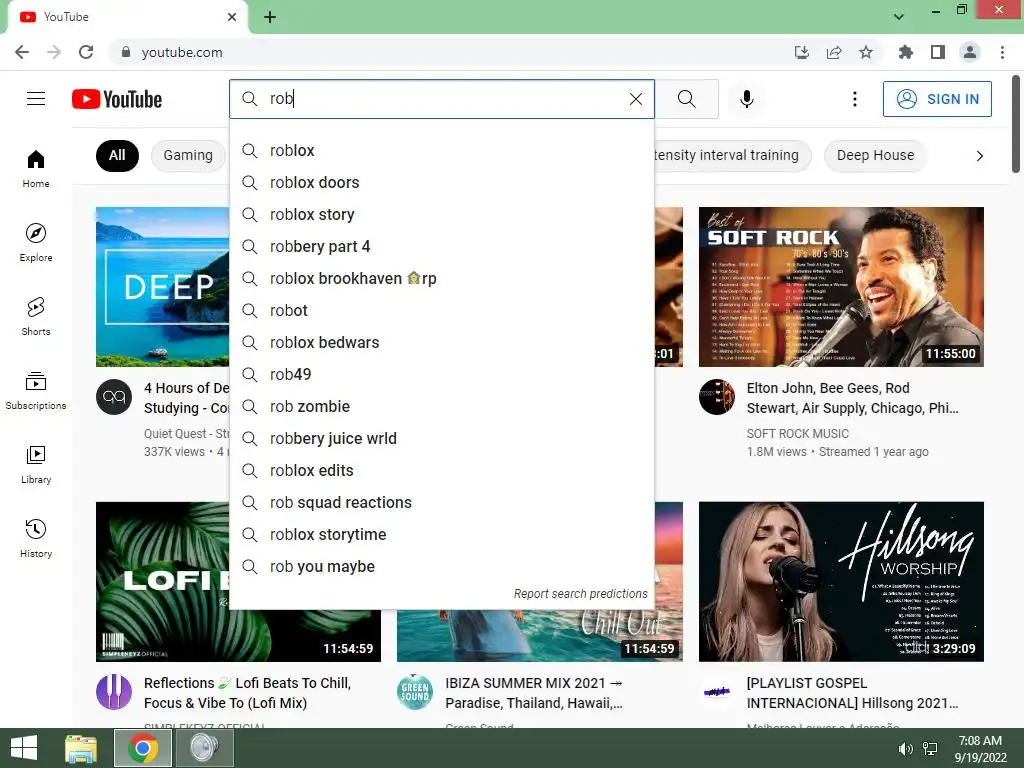Show more category chips with right arrow
This screenshot has height=768, width=1024.
click(x=980, y=155)
